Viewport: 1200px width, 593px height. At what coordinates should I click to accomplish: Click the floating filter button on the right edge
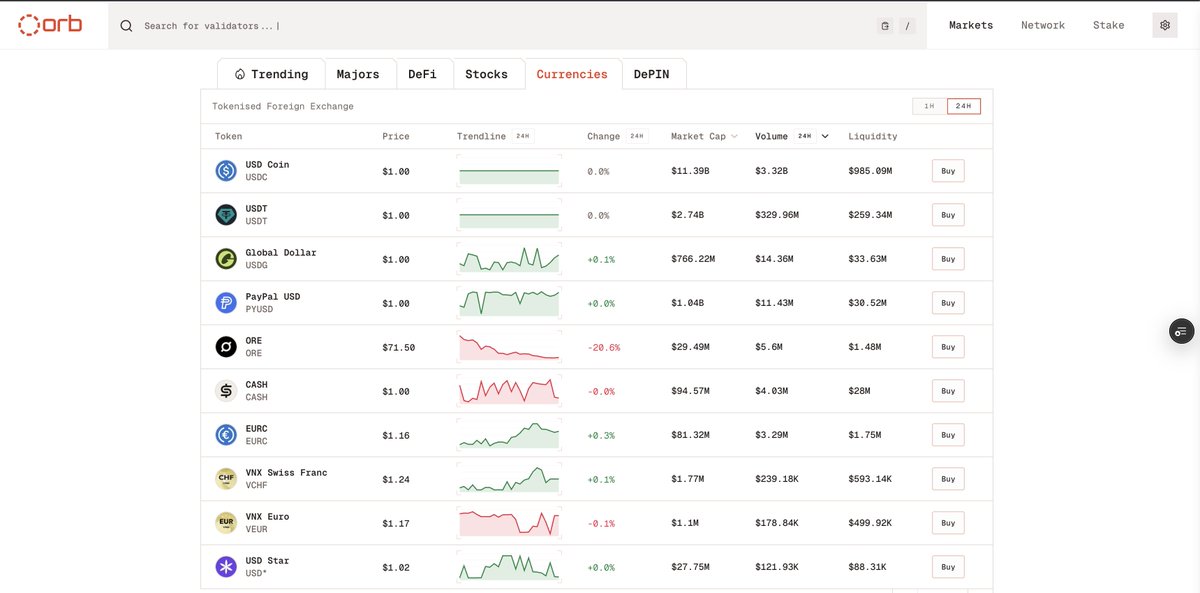pos(1181,330)
